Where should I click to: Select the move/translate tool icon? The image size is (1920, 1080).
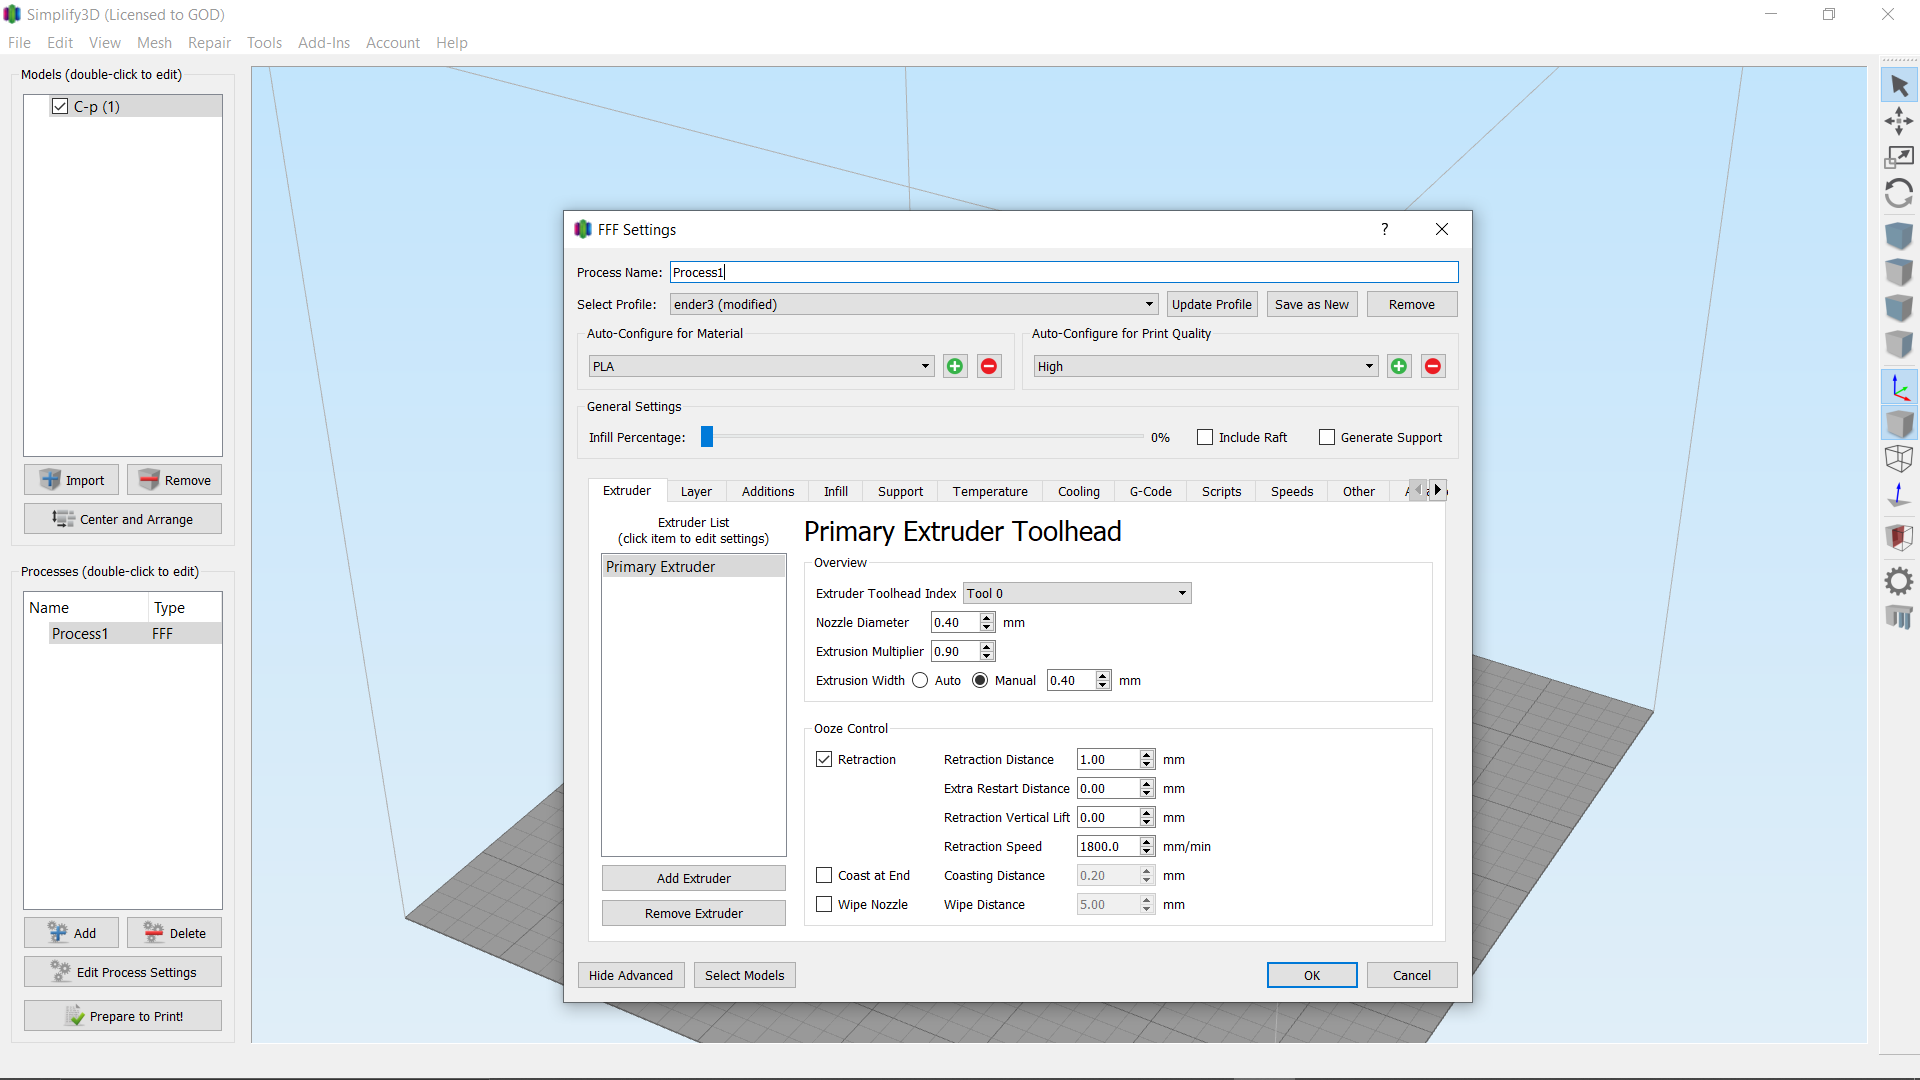[1899, 121]
